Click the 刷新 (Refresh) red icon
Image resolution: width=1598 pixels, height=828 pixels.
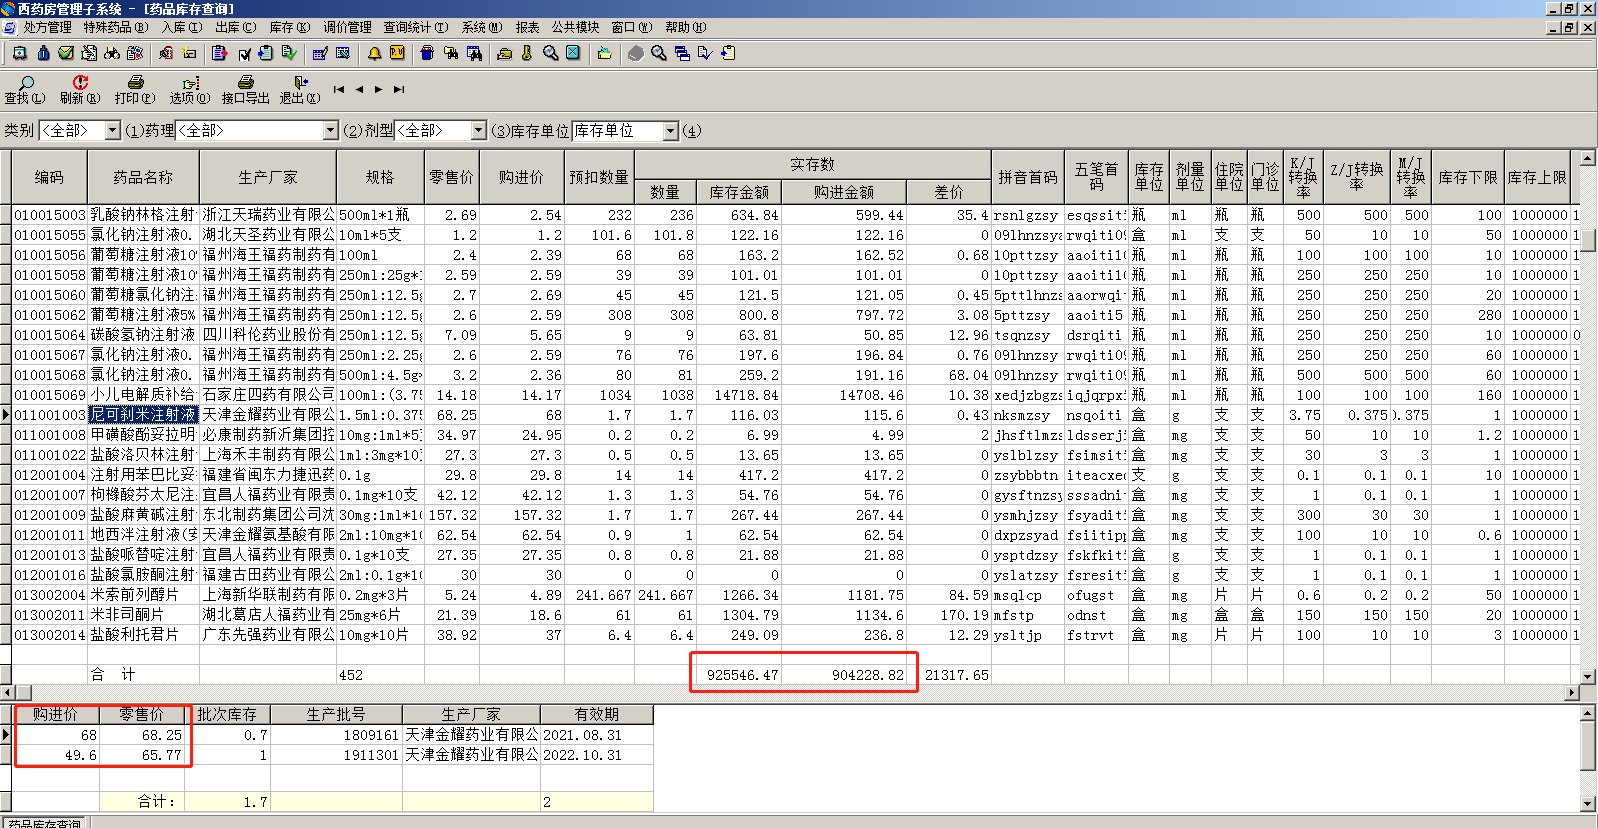coord(80,84)
